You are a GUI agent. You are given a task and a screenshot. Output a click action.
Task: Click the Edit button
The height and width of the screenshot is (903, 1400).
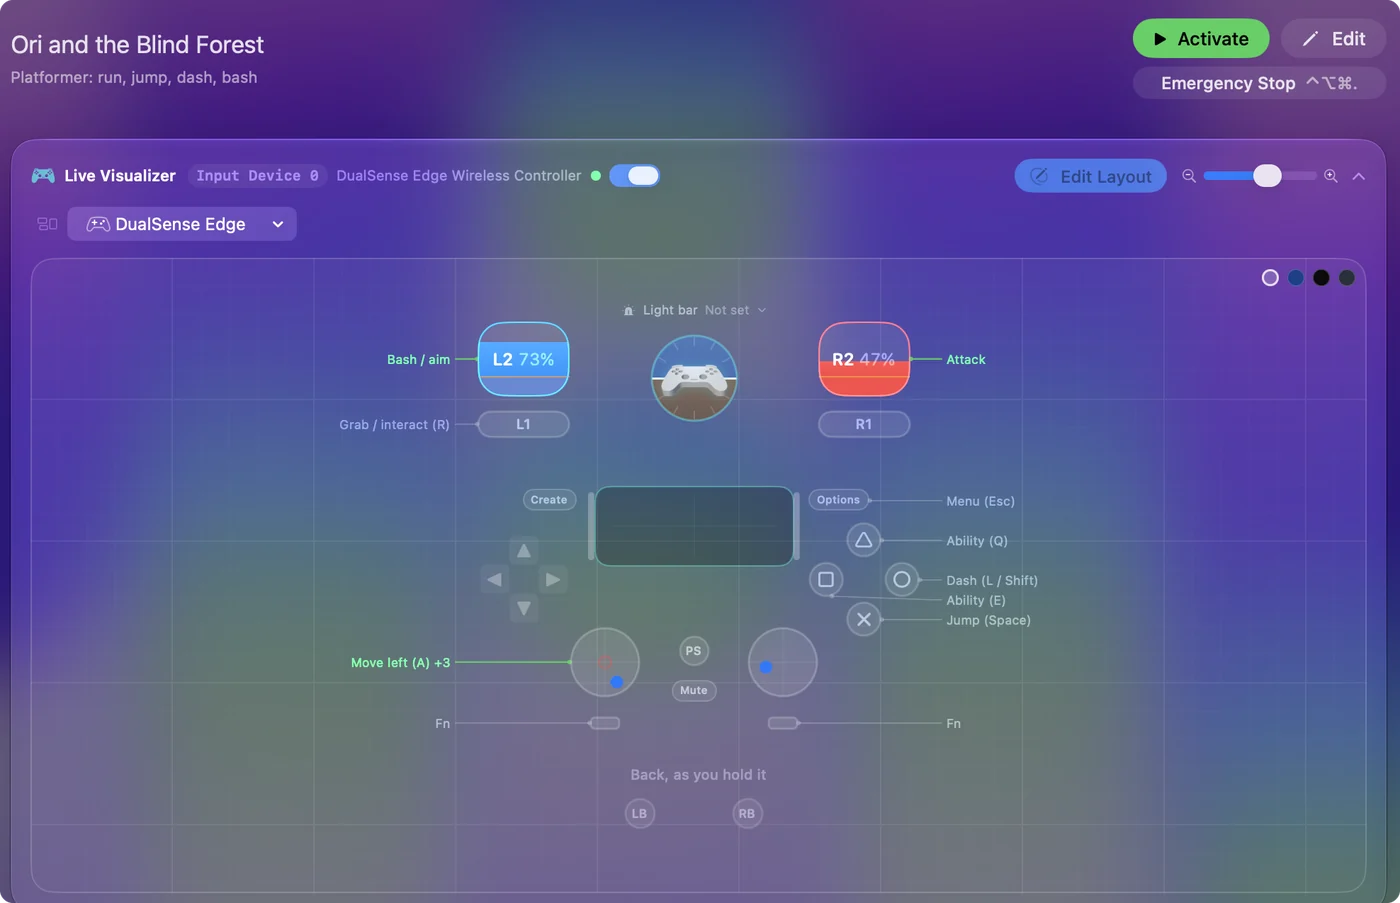pos(1333,39)
